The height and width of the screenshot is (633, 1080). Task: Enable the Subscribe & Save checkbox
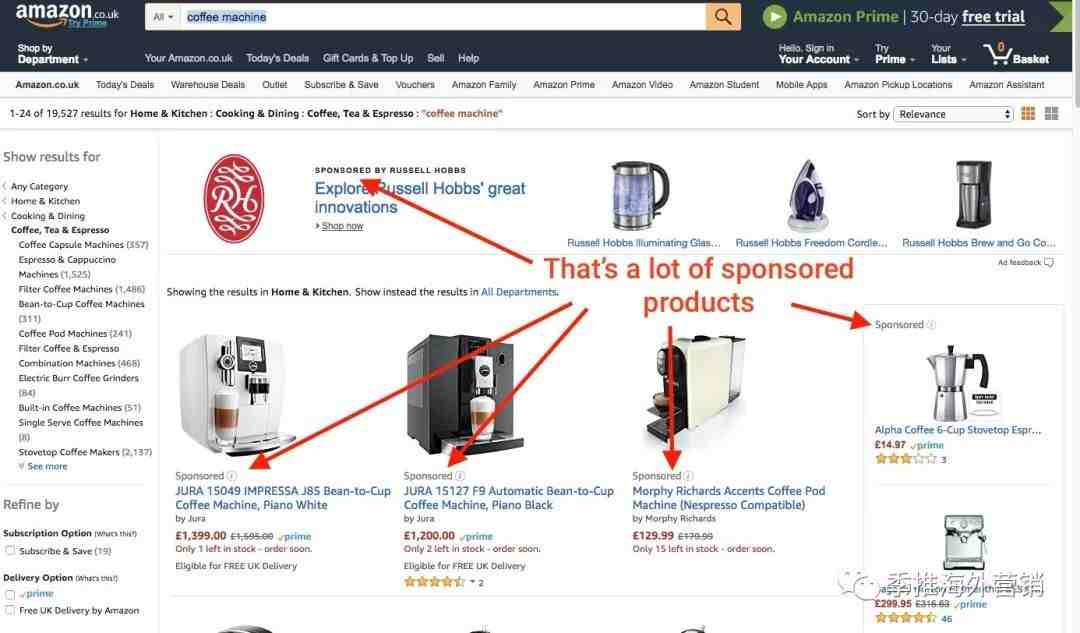[x=10, y=550]
